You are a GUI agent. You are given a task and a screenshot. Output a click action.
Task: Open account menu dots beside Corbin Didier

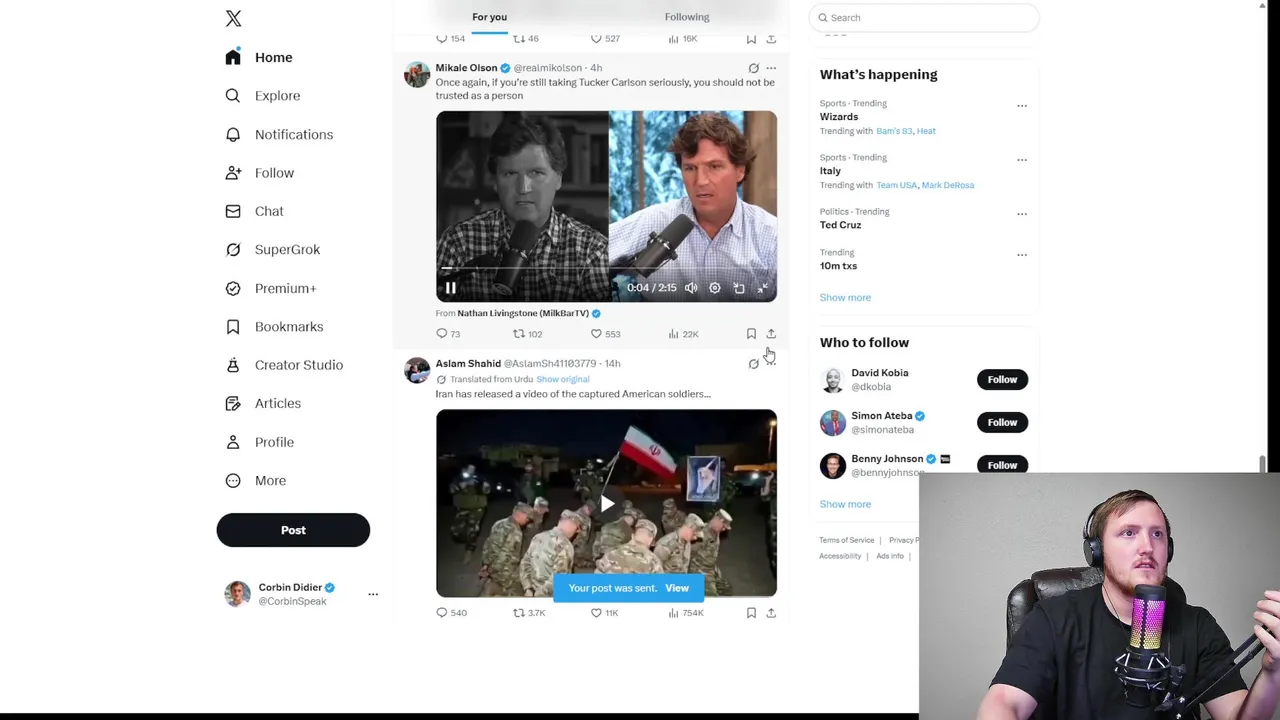pos(373,594)
